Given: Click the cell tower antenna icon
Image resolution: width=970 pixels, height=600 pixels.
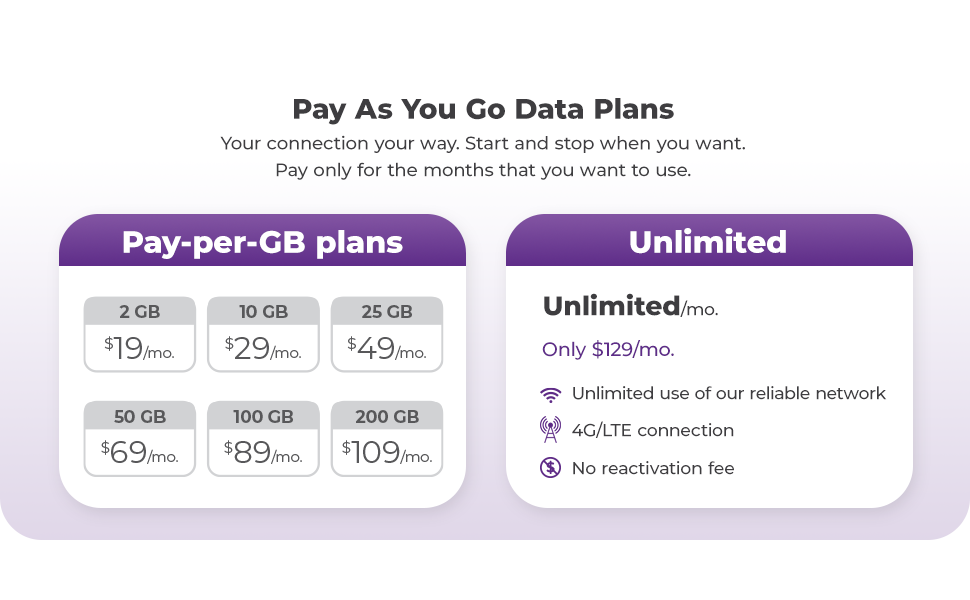Looking at the screenshot, I should click(x=551, y=429).
